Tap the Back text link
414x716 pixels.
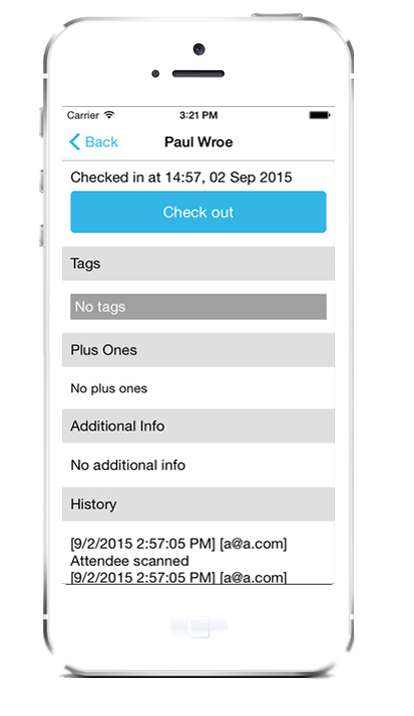tap(101, 142)
